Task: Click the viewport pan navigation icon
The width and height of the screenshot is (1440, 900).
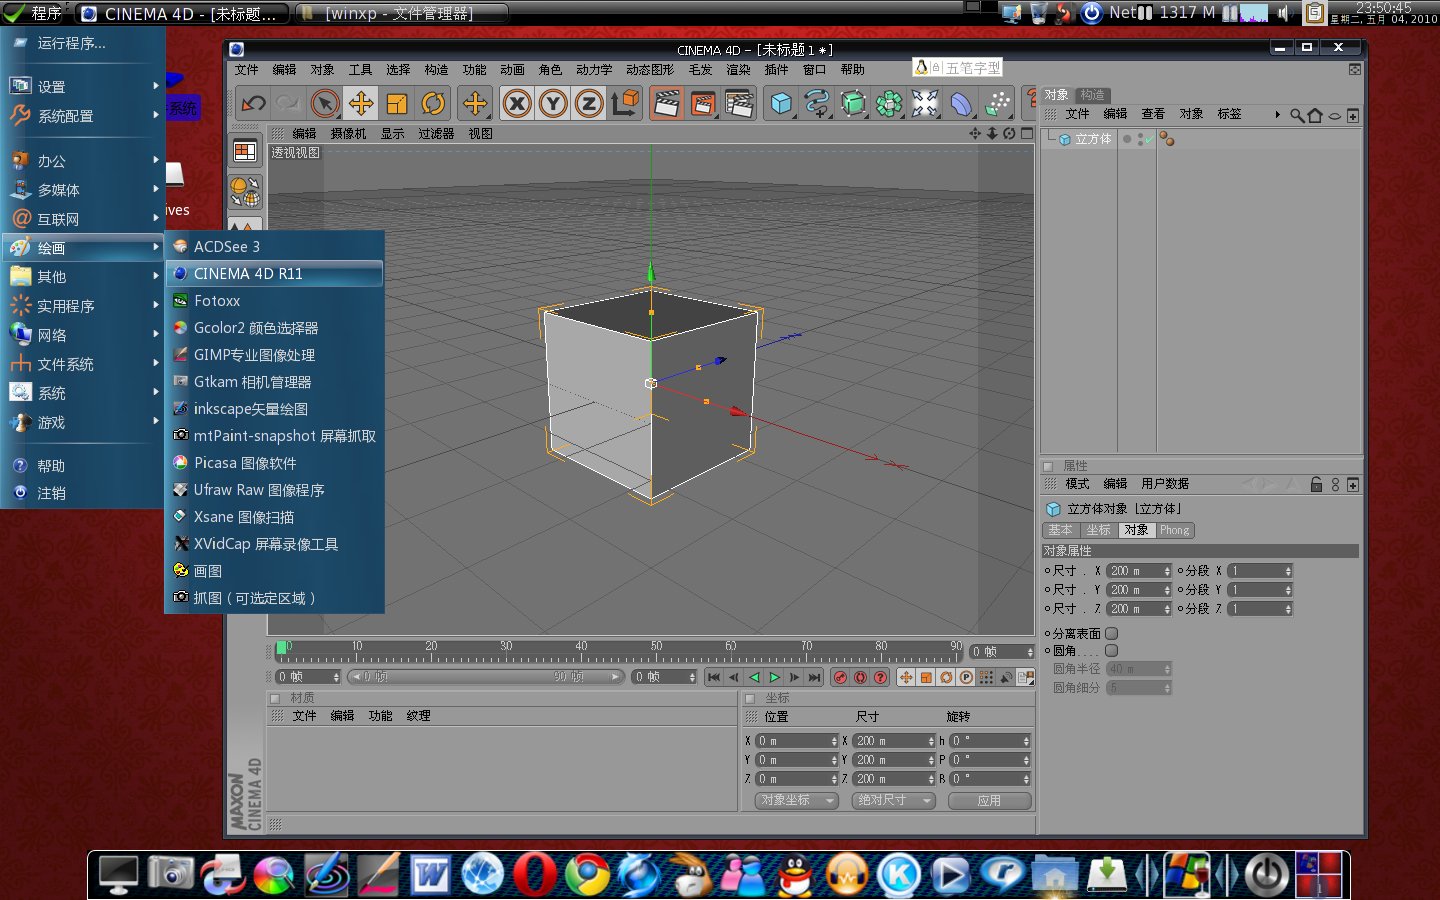Action: click(x=975, y=133)
